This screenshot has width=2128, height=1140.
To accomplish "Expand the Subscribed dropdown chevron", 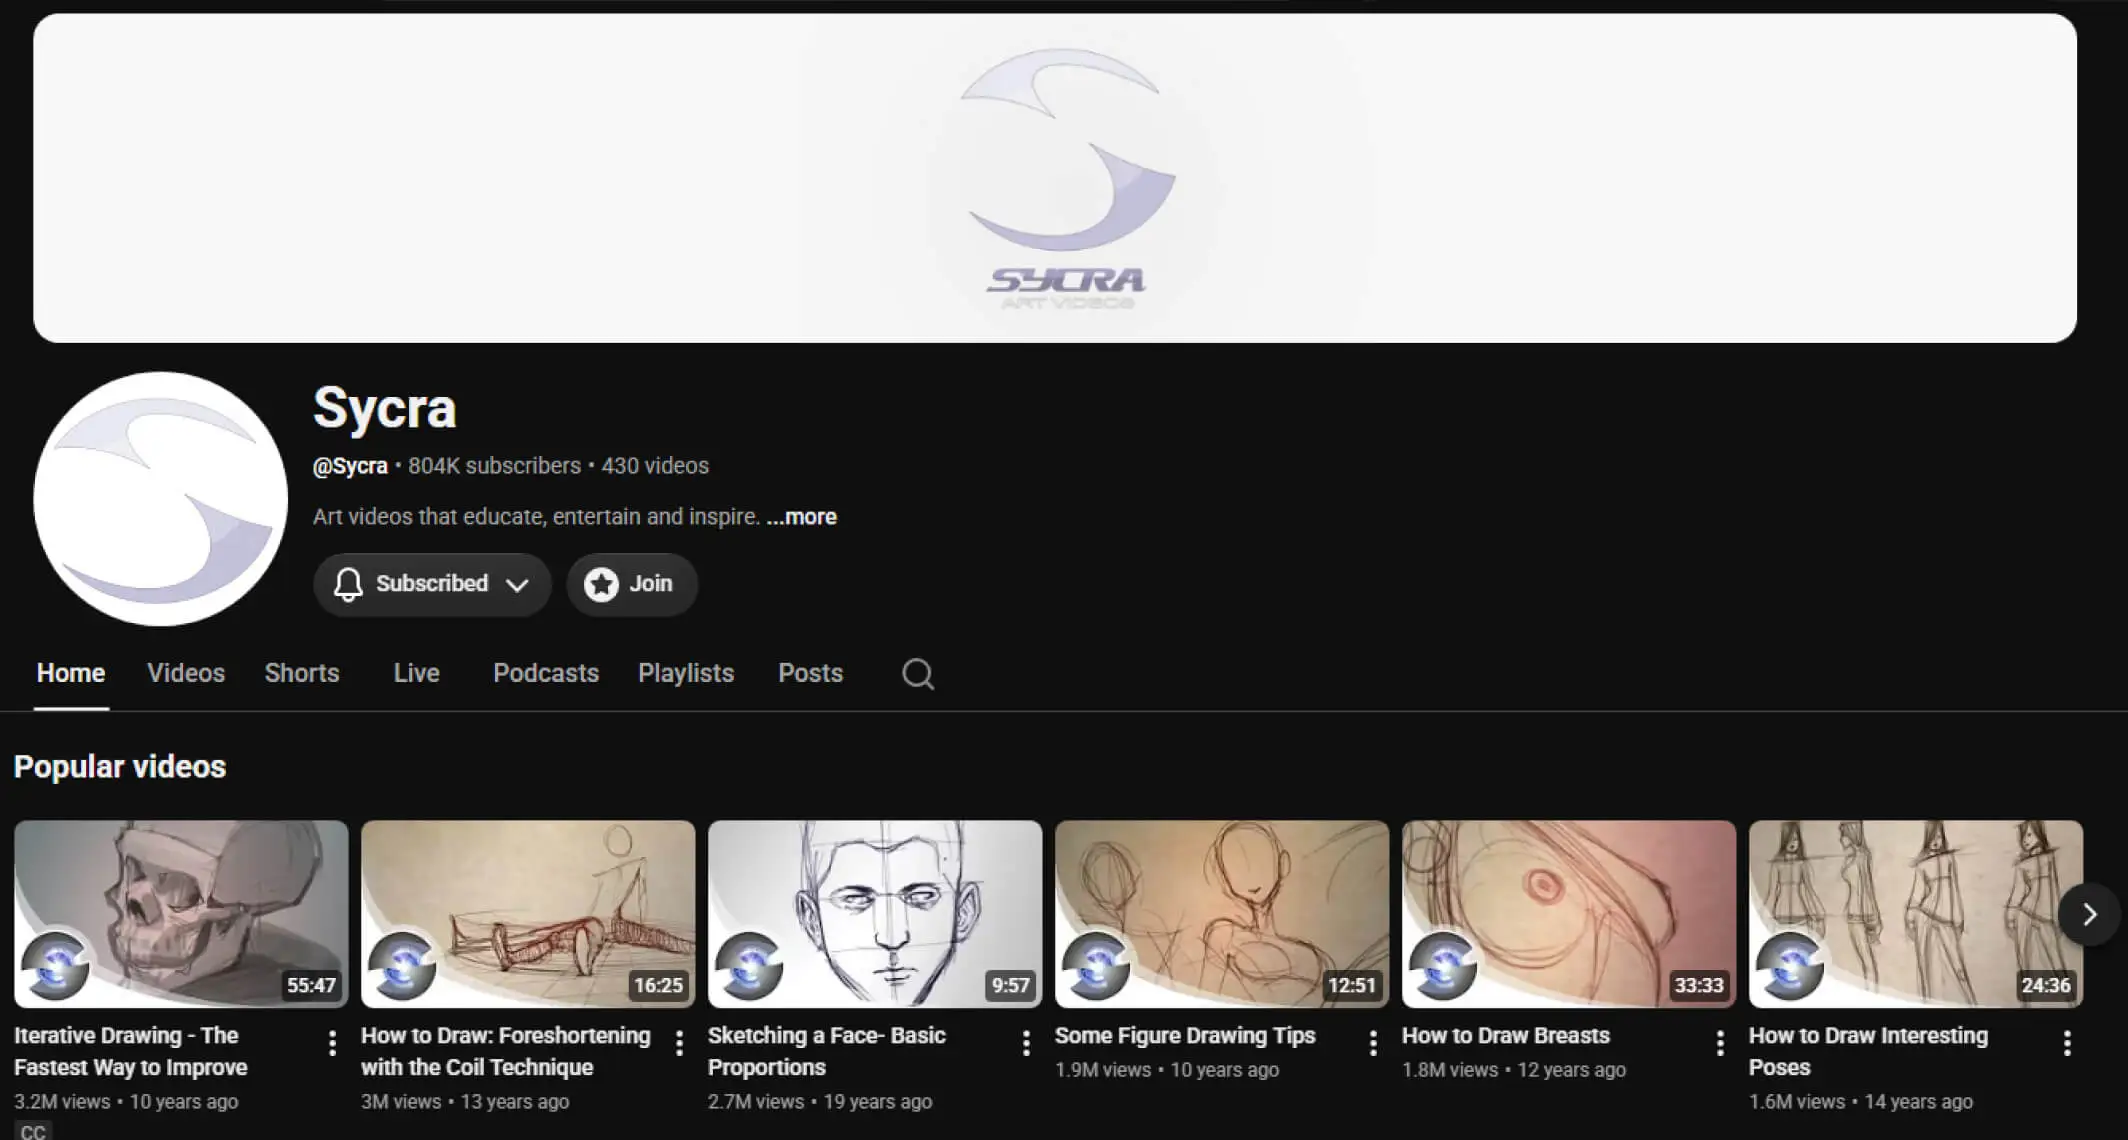I will tap(517, 585).
